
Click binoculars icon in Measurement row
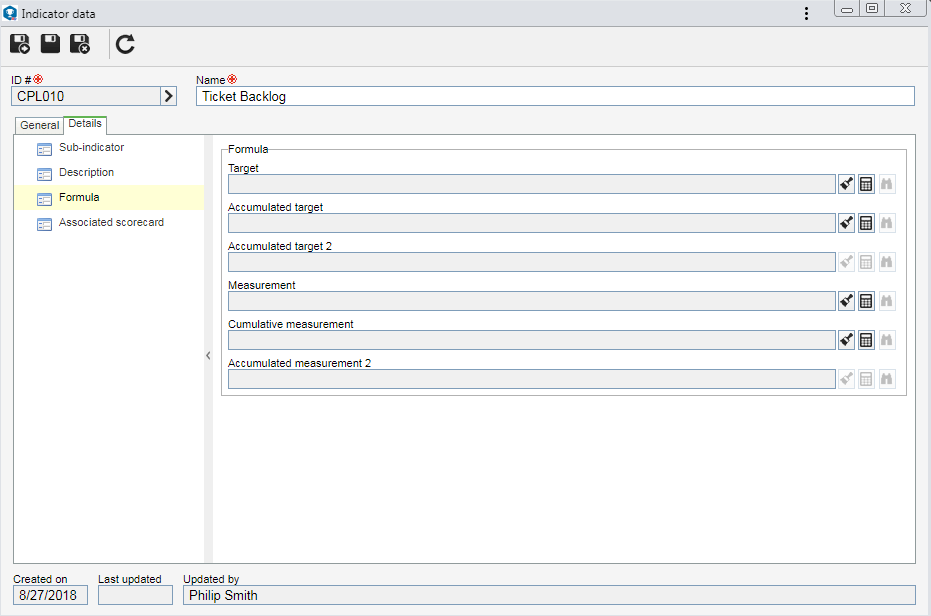point(886,301)
